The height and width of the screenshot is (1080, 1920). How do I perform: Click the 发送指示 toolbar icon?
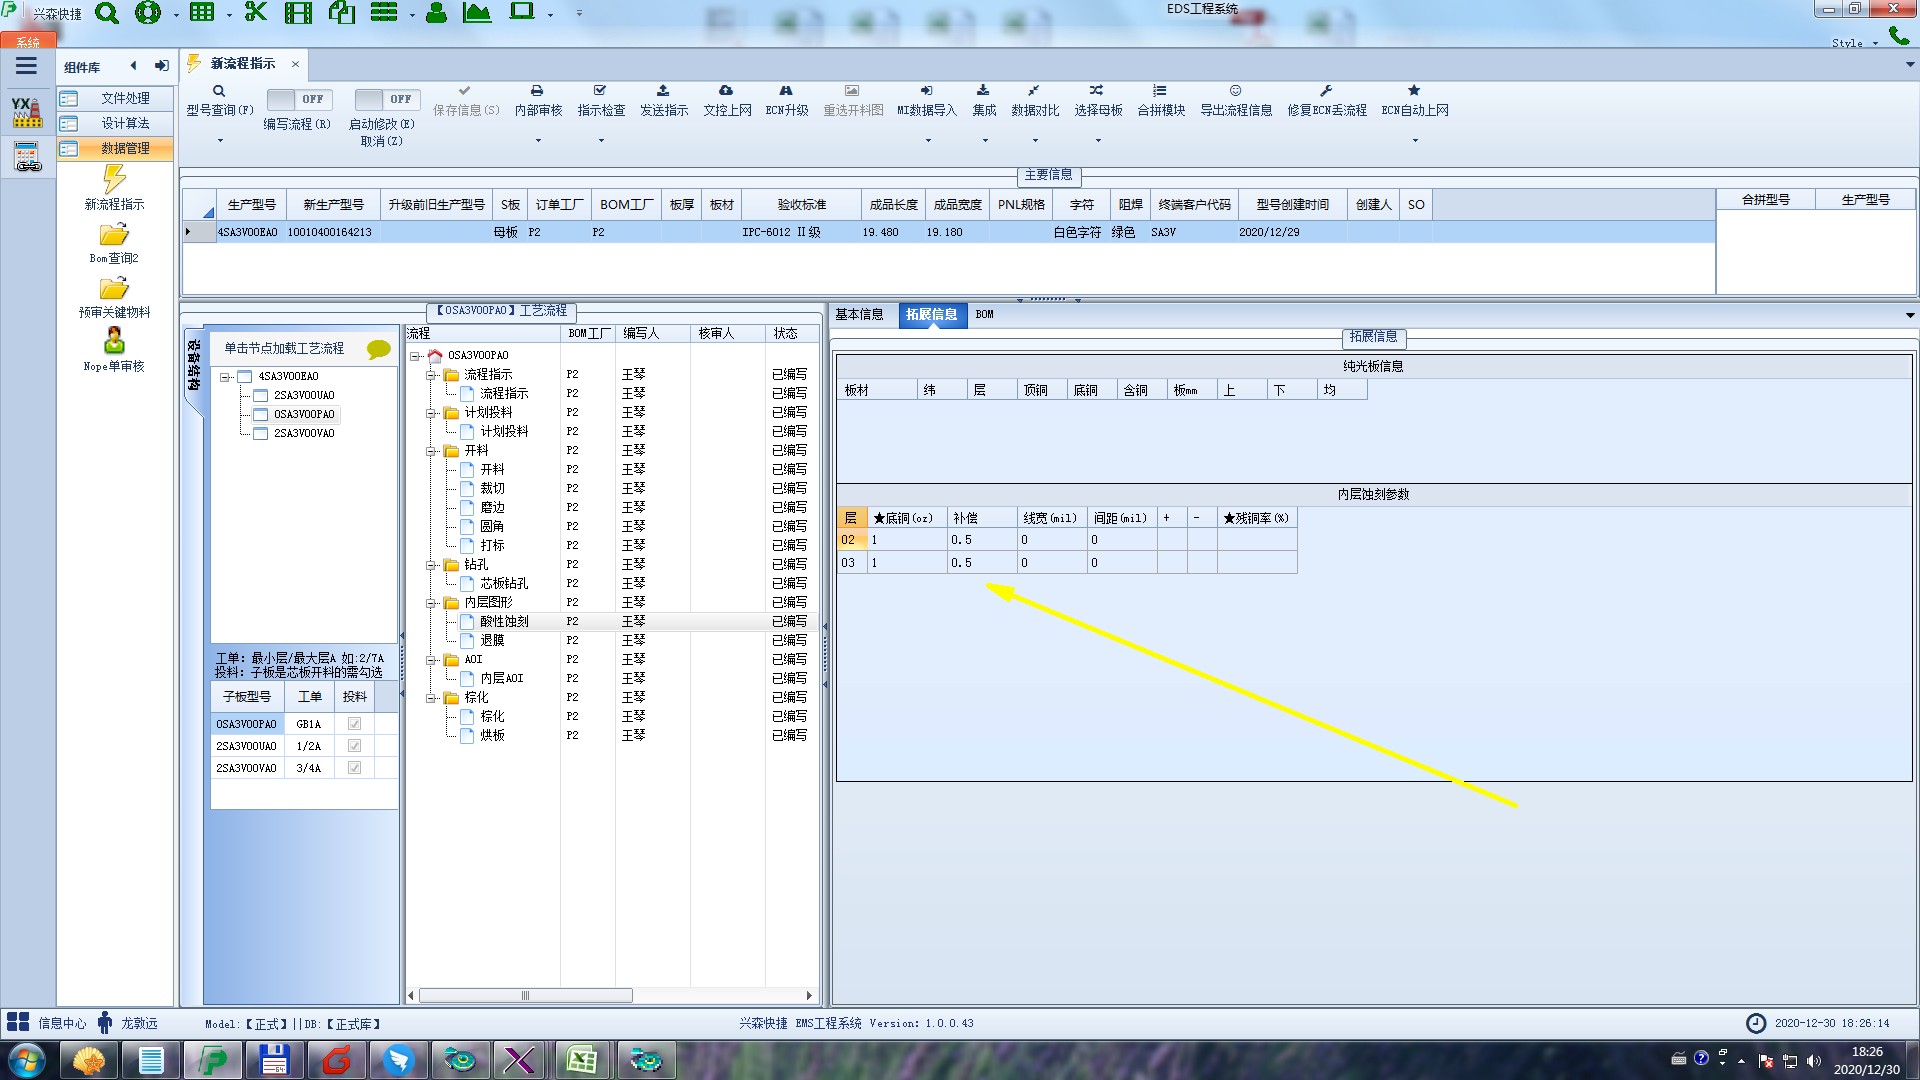pos(663,91)
